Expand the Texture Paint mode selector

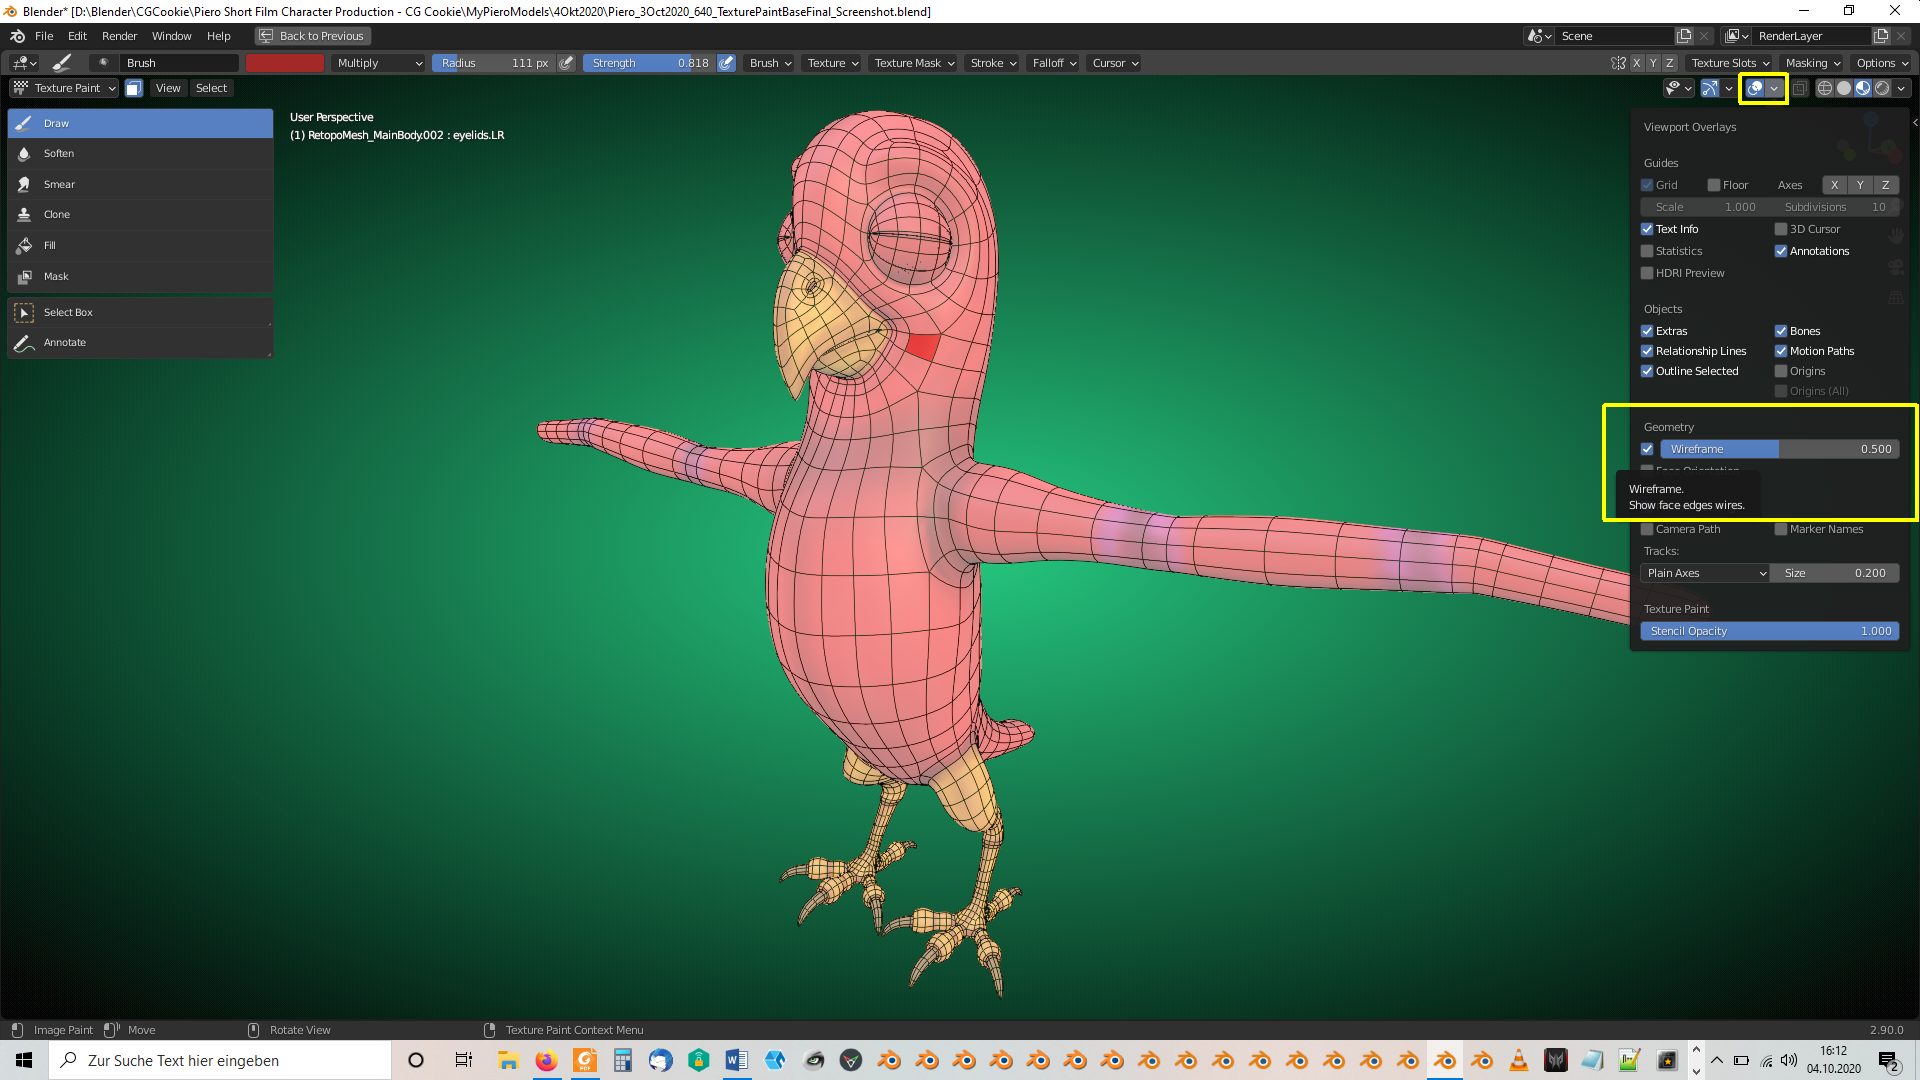[x=65, y=89]
